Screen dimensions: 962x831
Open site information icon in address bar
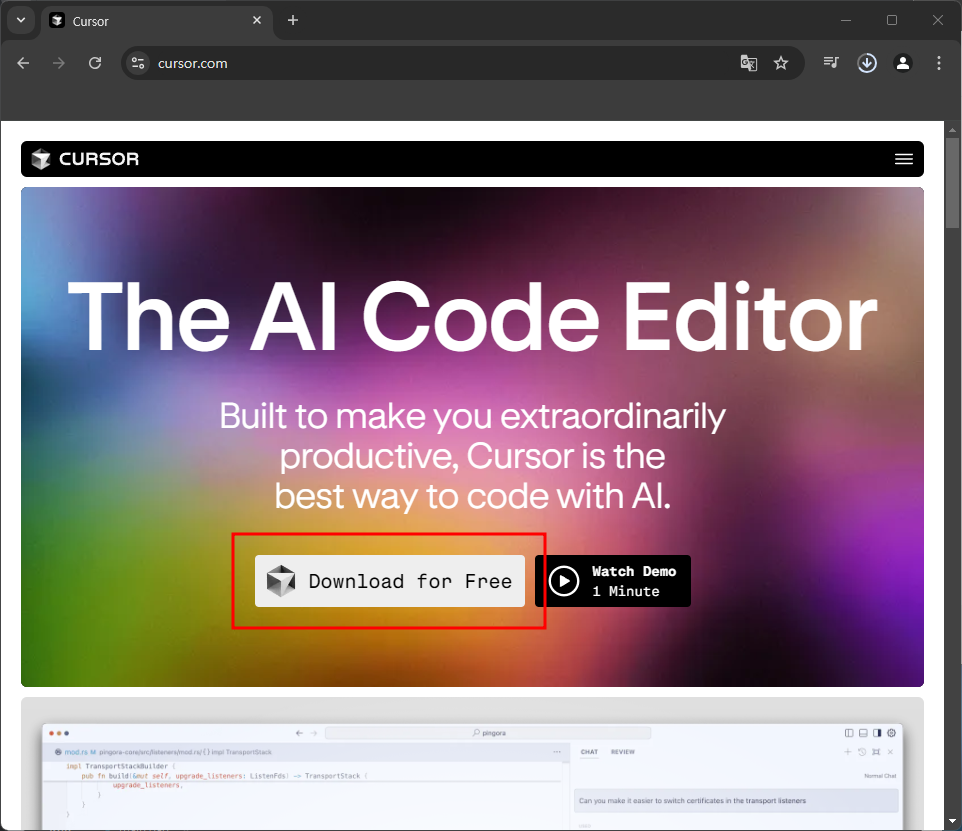(138, 63)
